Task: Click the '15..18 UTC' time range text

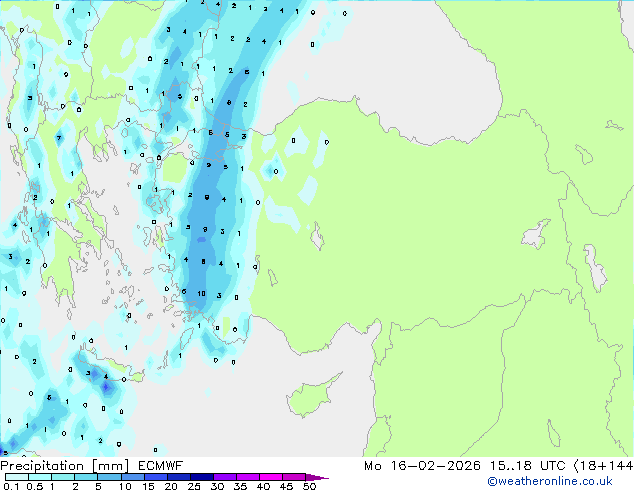Action: point(527,466)
